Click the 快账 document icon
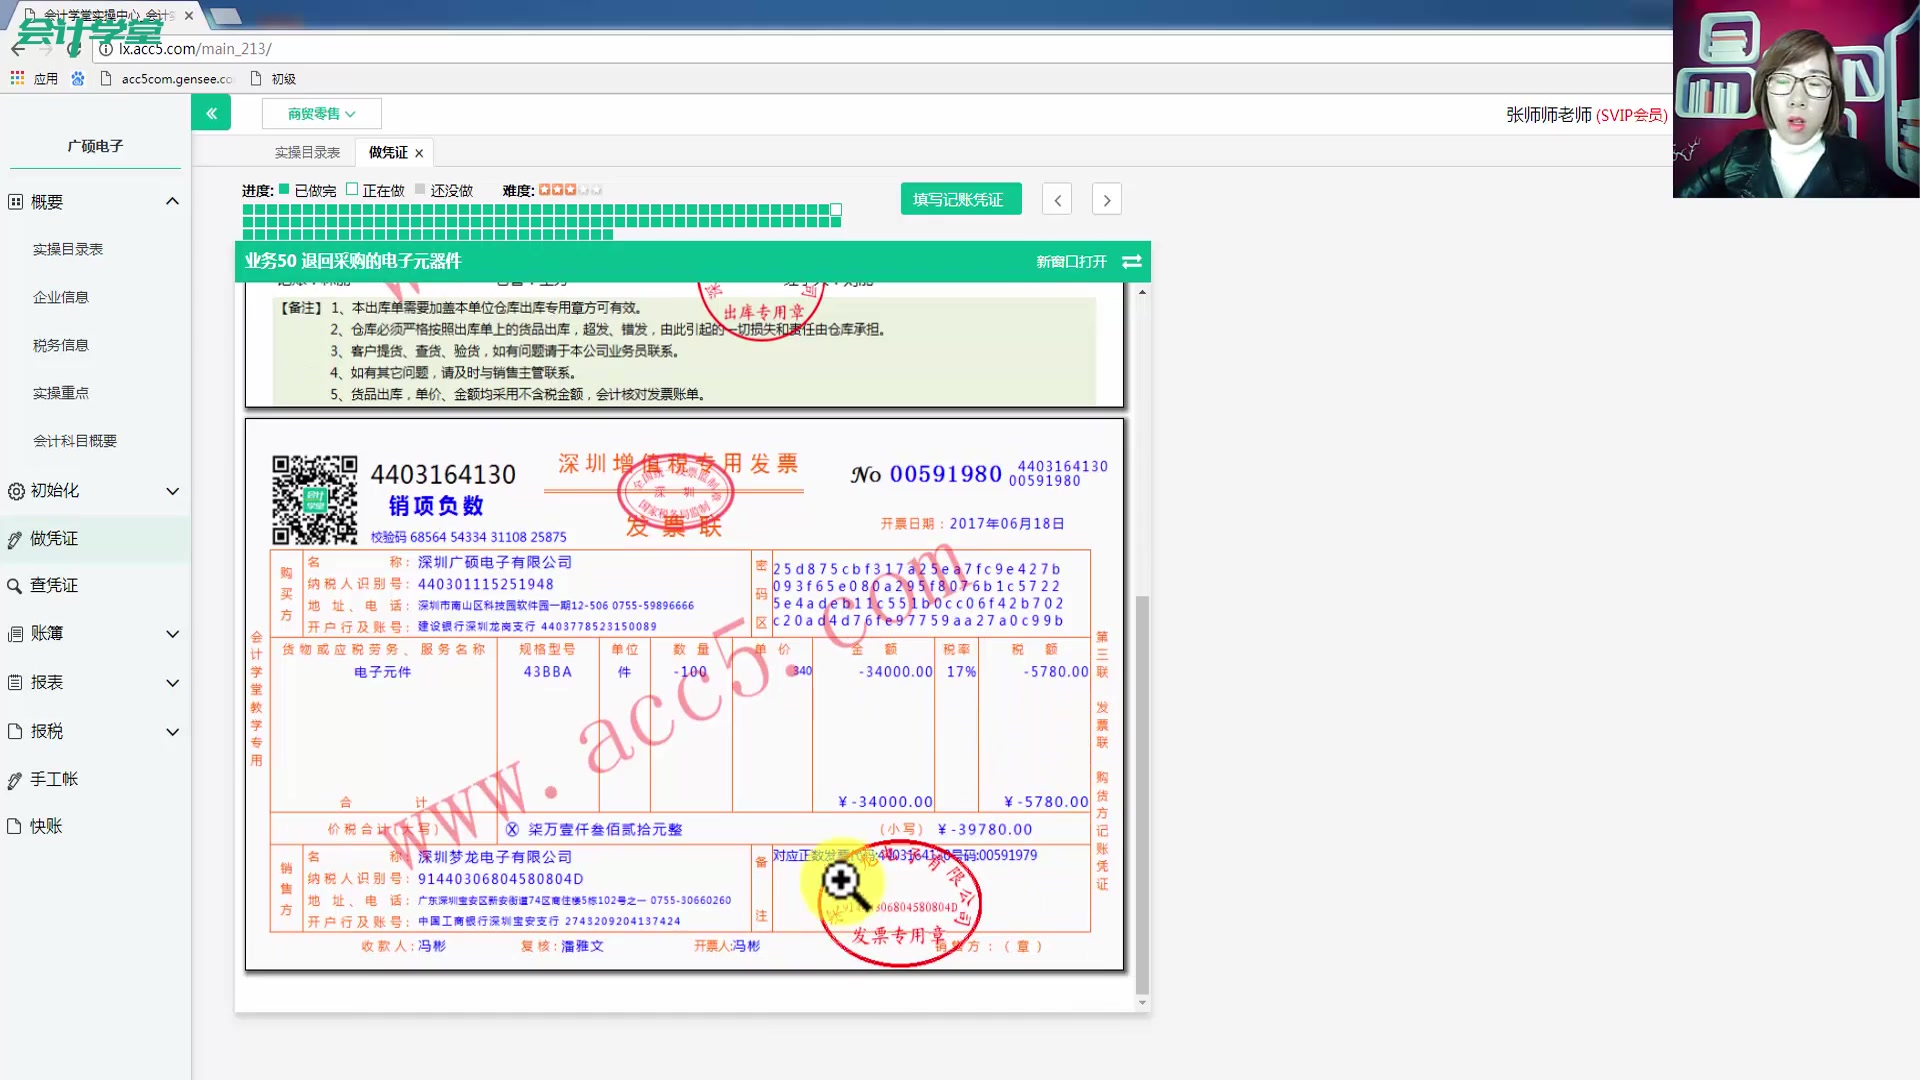1920x1080 pixels. point(13,826)
